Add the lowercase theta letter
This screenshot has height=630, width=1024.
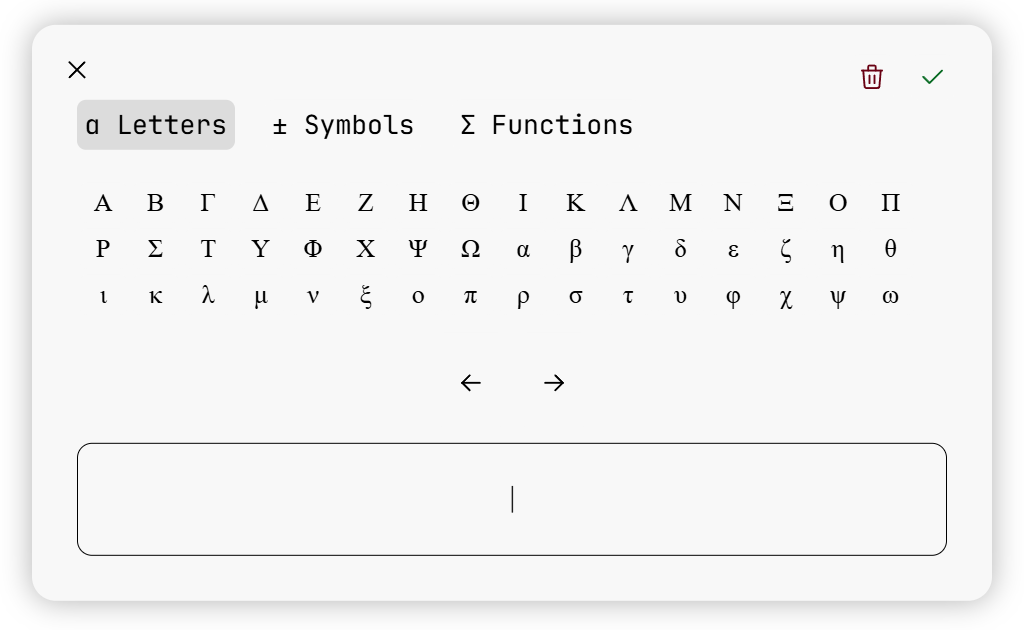[x=890, y=250]
